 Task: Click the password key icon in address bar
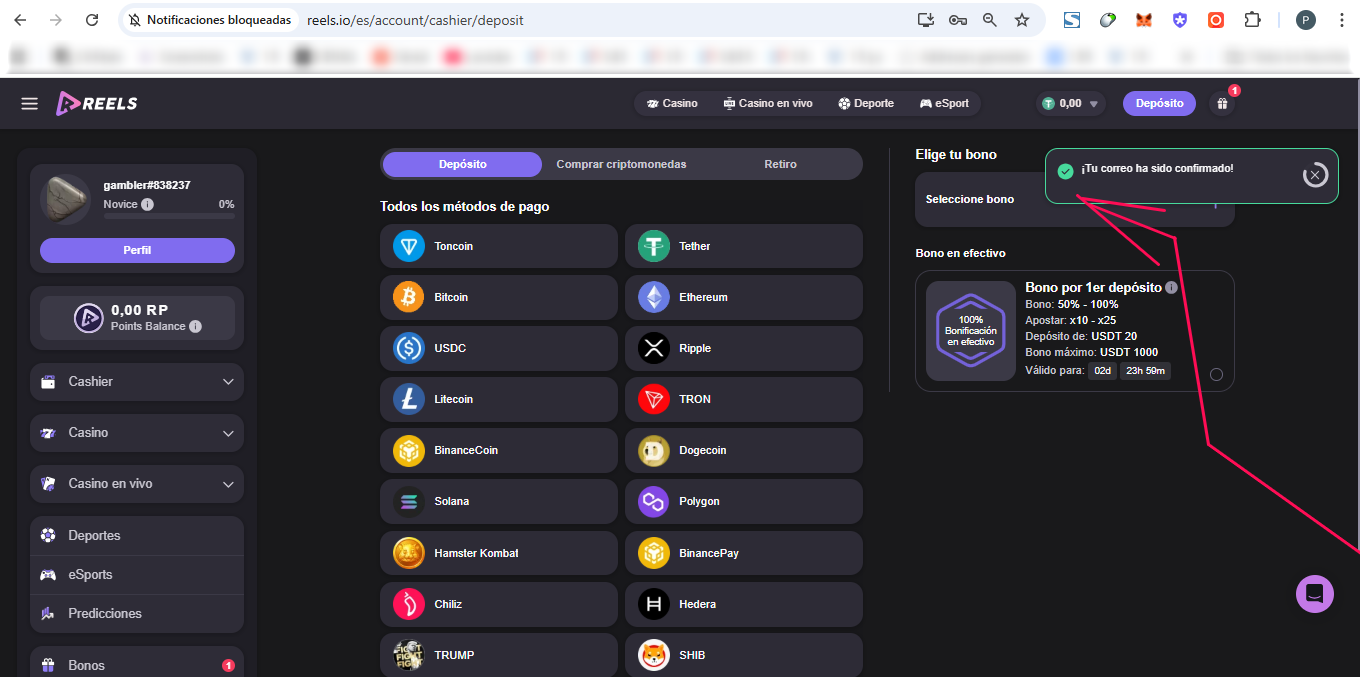click(958, 20)
